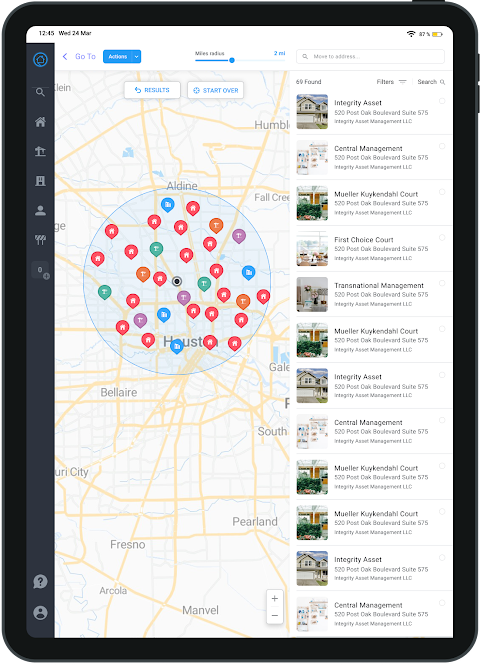
Task: Open the person contacts icon in the sidebar
Action: point(40,211)
